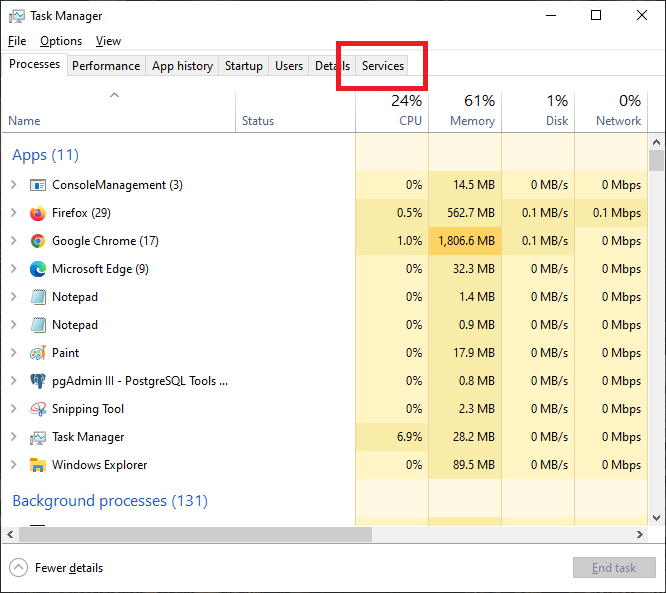Expand the Firefox process group
The height and width of the screenshot is (593, 666).
click(x=13, y=213)
